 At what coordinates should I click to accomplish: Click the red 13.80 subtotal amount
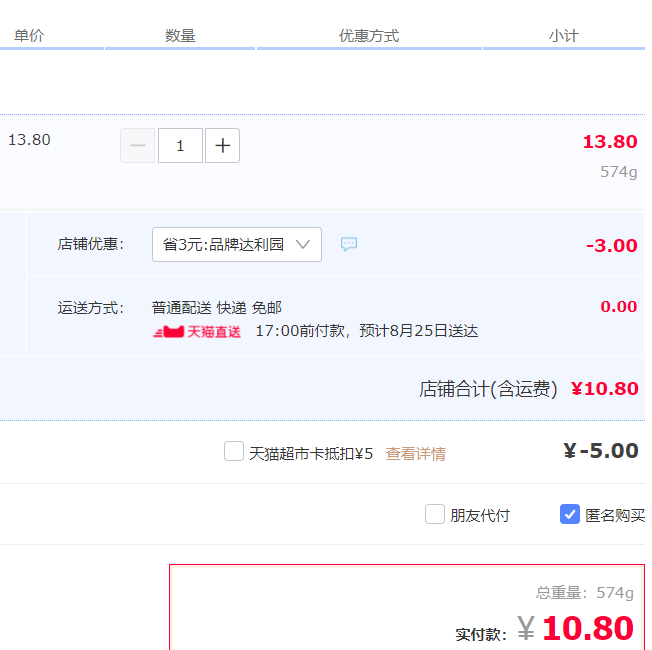(x=609, y=142)
